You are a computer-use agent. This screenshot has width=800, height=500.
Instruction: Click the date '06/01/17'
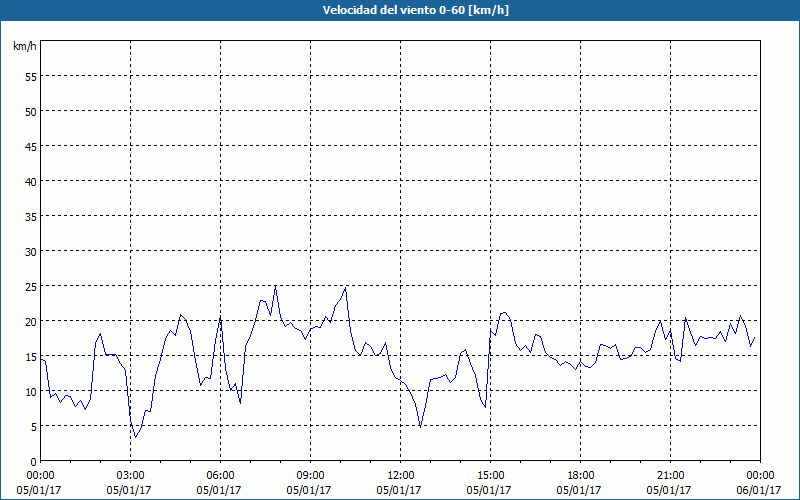click(x=759, y=490)
